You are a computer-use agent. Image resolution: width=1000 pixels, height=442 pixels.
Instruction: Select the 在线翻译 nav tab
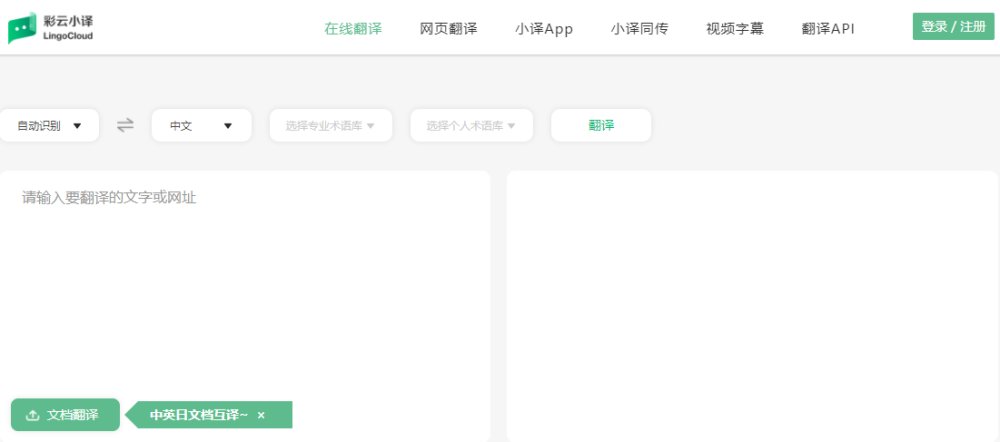point(353,29)
